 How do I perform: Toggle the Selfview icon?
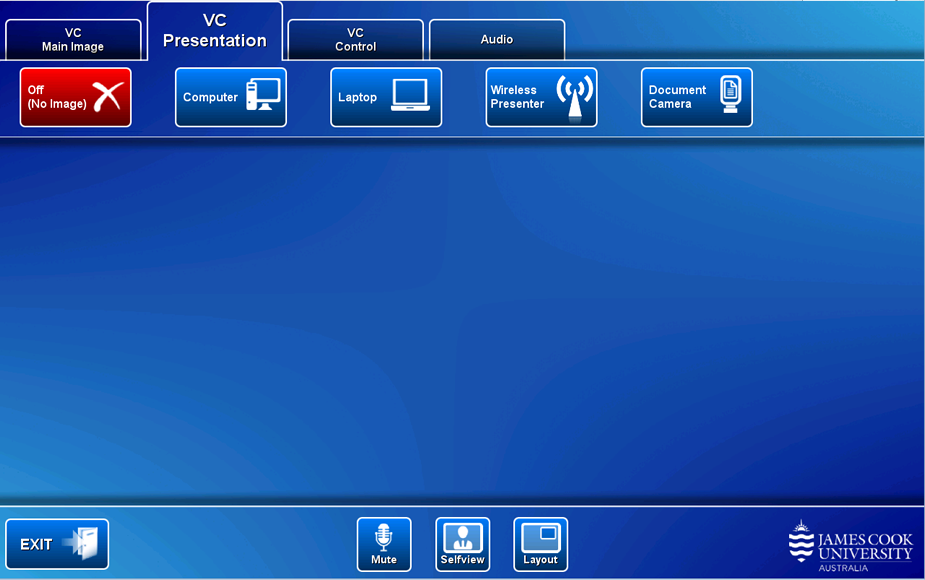462,545
